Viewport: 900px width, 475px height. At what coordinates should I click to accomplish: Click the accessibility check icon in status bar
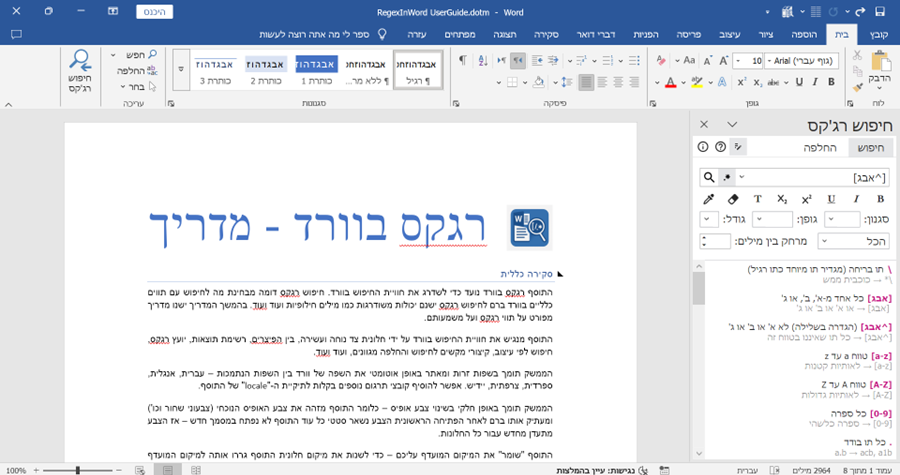click(643, 470)
